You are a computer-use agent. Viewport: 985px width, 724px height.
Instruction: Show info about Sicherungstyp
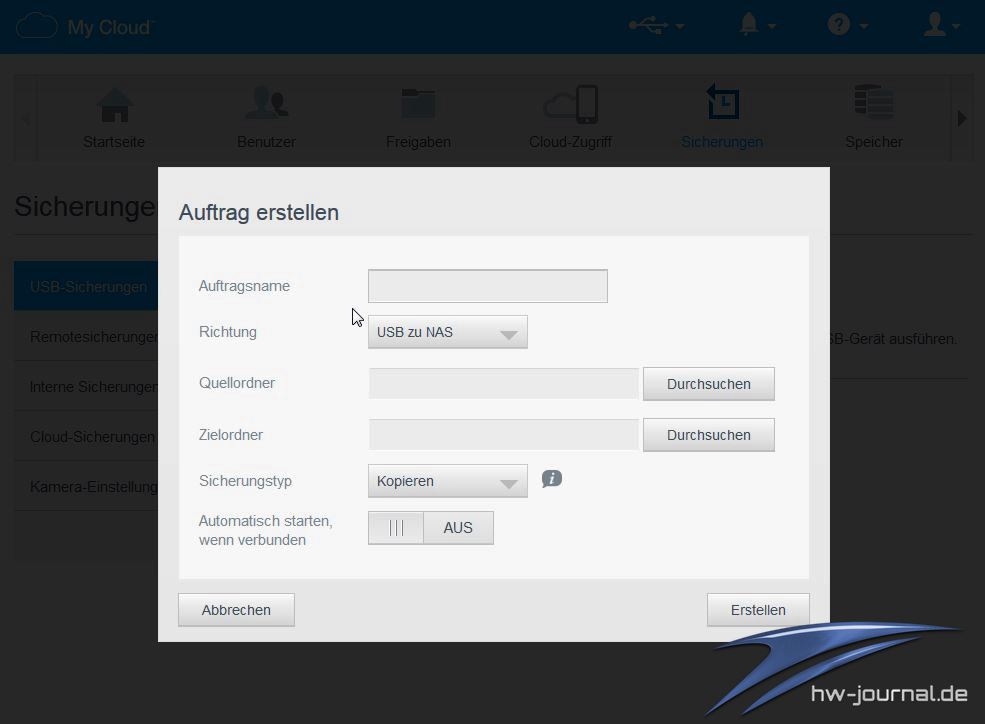(x=551, y=479)
